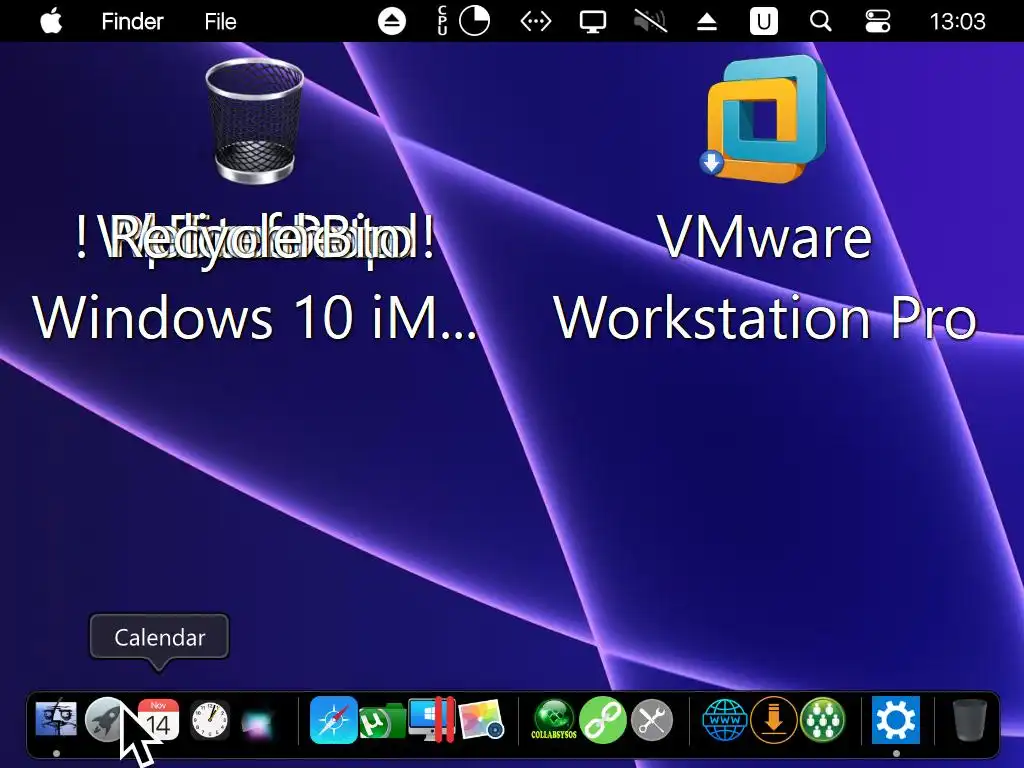Open Calendar icon showing Nov 14
The image size is (1024, 768).
tap(159, 720)
